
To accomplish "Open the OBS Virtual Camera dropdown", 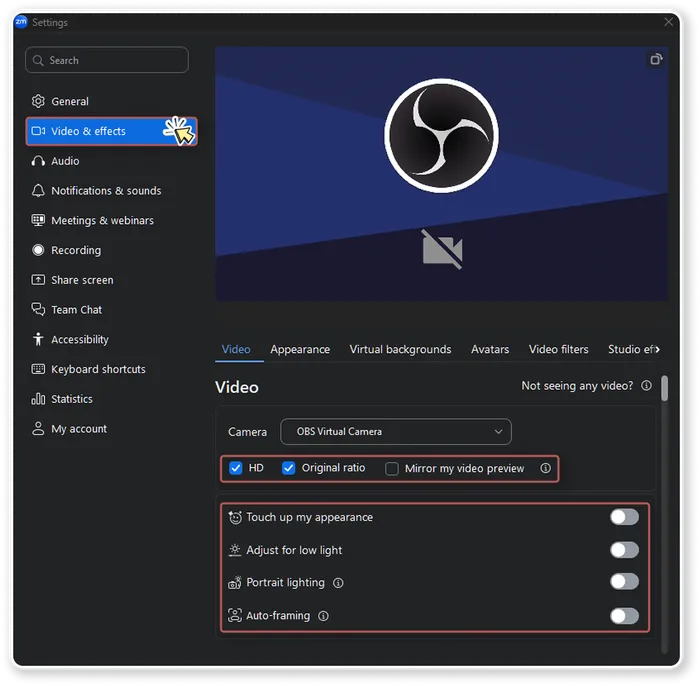I will tap(396, 432).
